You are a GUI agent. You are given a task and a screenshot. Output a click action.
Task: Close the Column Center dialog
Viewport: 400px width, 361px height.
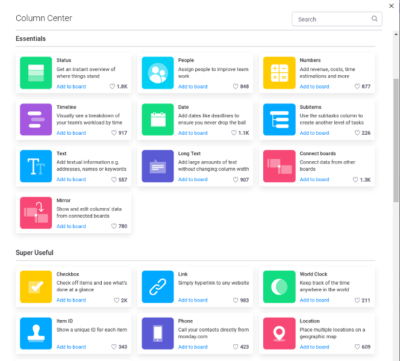coord(391,6)
